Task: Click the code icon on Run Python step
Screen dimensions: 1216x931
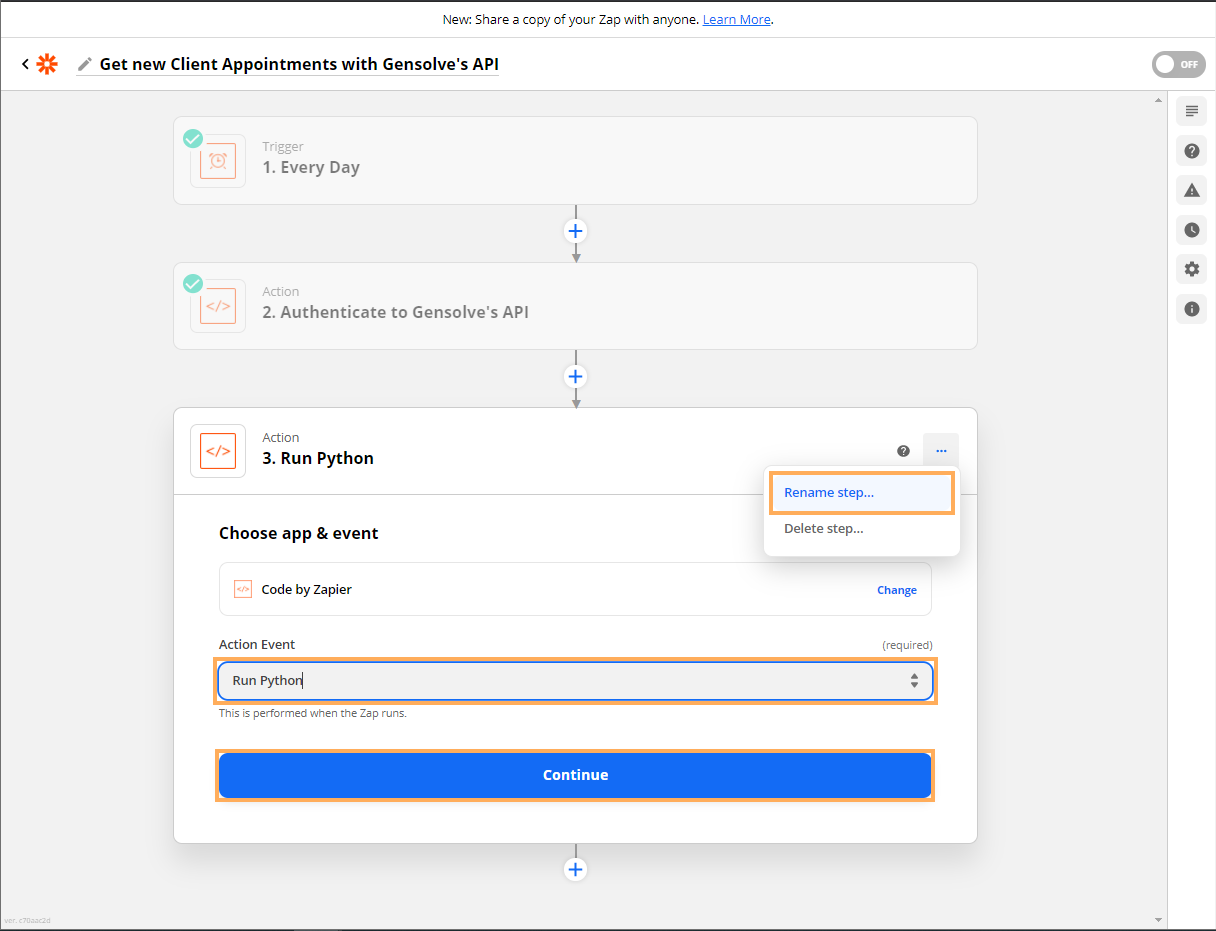Action: coord(218,451)
